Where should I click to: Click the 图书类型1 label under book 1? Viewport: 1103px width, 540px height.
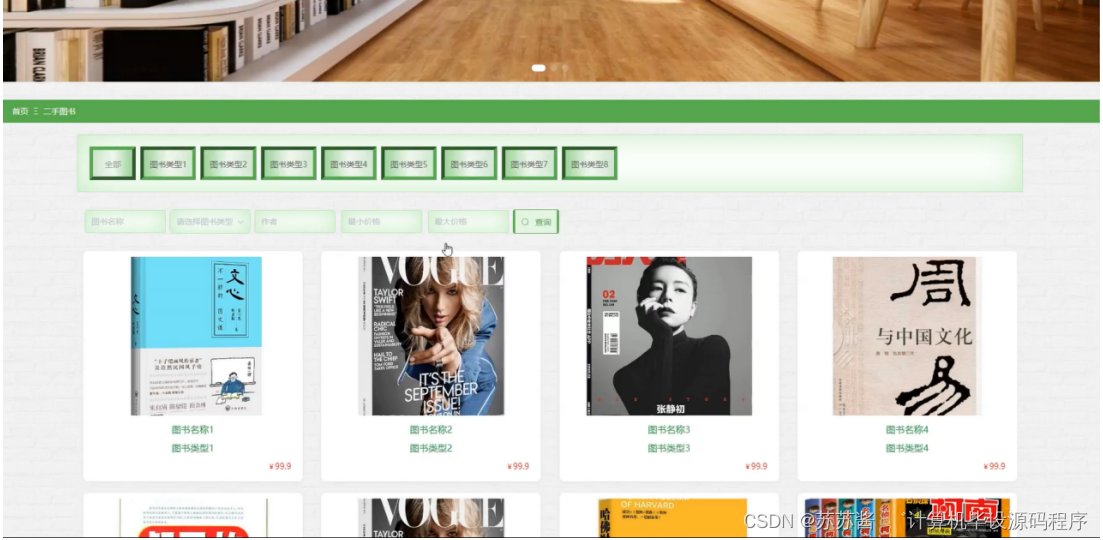[x=193, y=448]
